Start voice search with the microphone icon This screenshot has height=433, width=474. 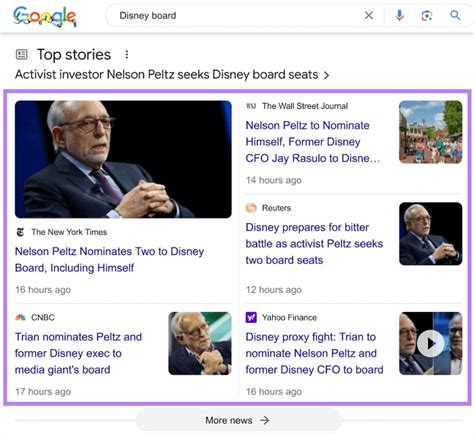point(399,15)
